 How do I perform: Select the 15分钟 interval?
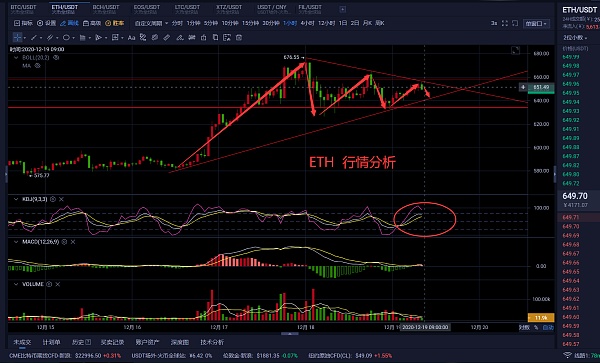pos(250,23)
